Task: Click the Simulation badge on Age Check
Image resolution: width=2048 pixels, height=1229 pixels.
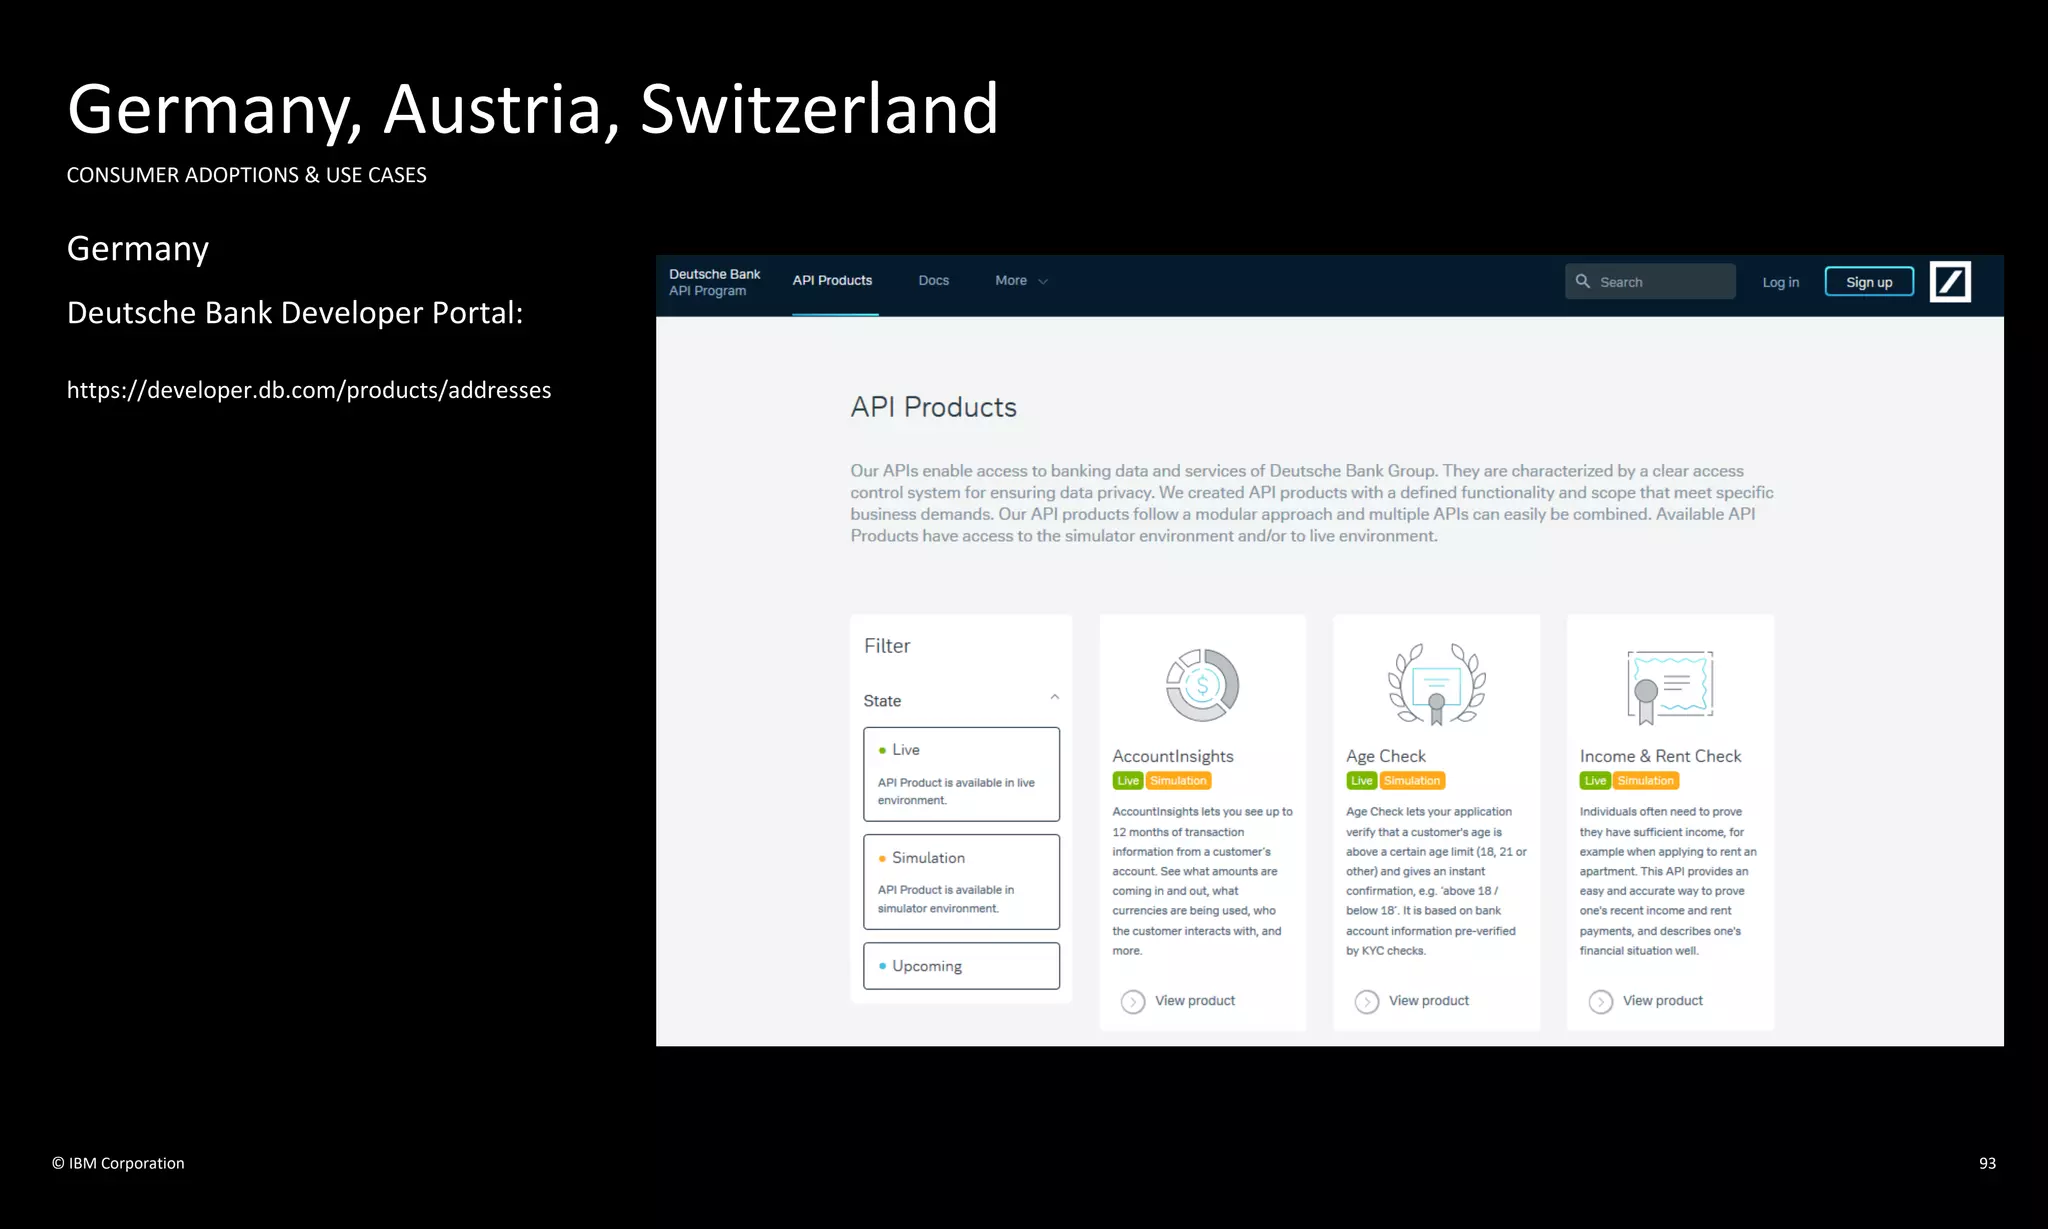Action: [1412, 781]
